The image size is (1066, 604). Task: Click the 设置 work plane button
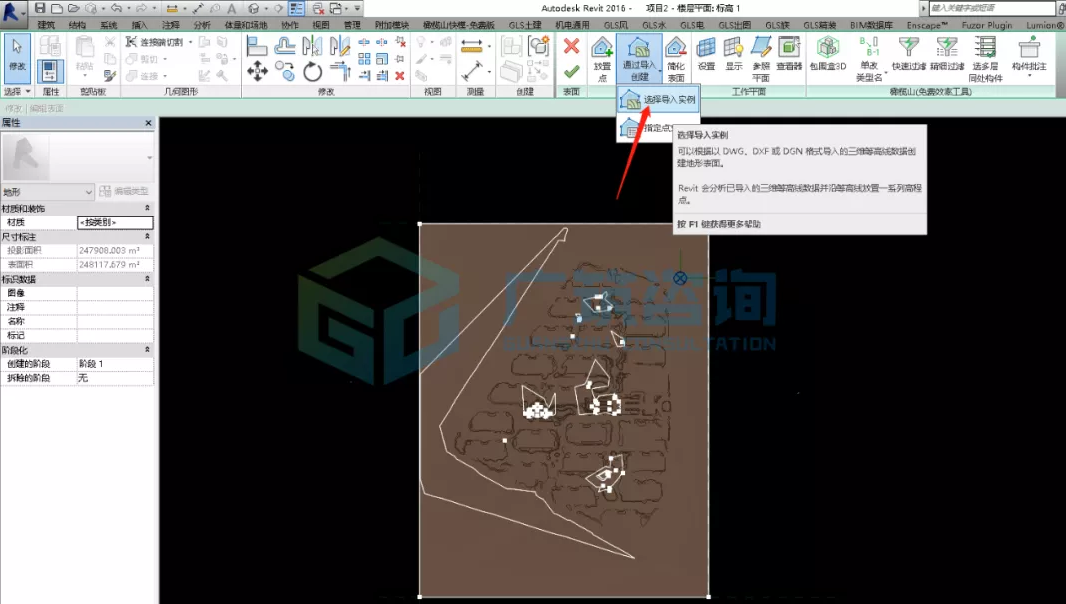tap(706, 54)
